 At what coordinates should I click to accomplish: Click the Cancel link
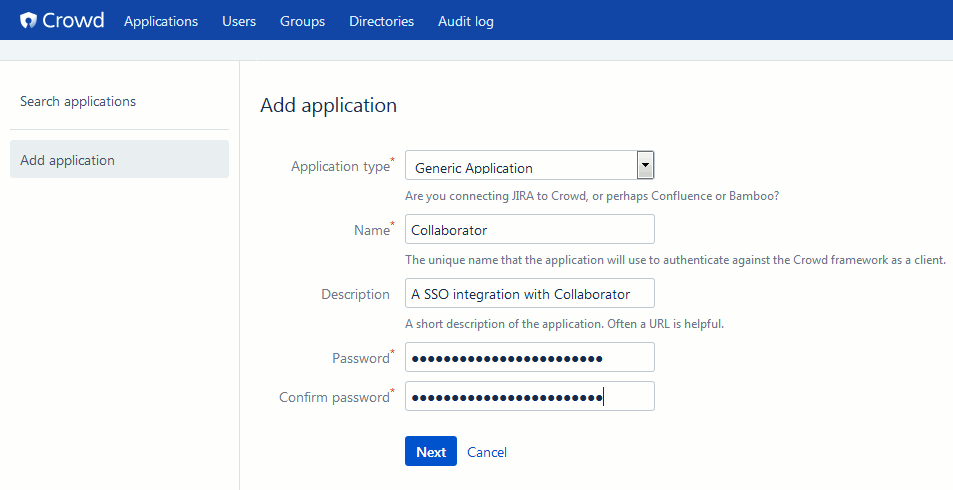pos(487,452)
